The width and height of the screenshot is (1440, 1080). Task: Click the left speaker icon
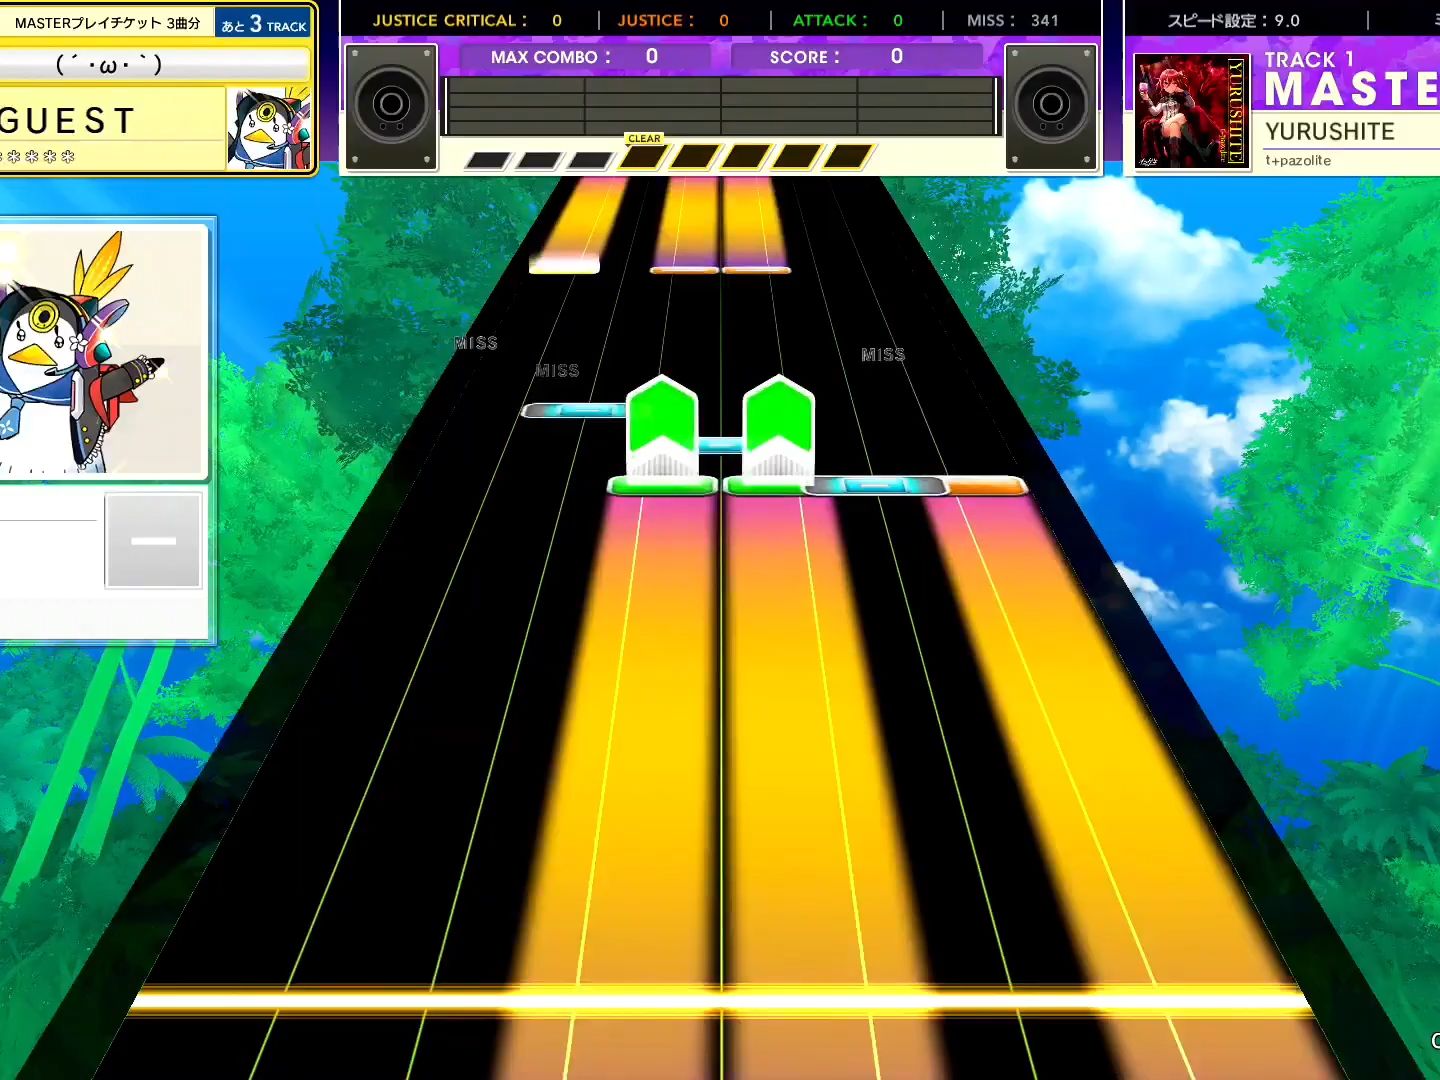pyautogui.click(x=391, y=106)
